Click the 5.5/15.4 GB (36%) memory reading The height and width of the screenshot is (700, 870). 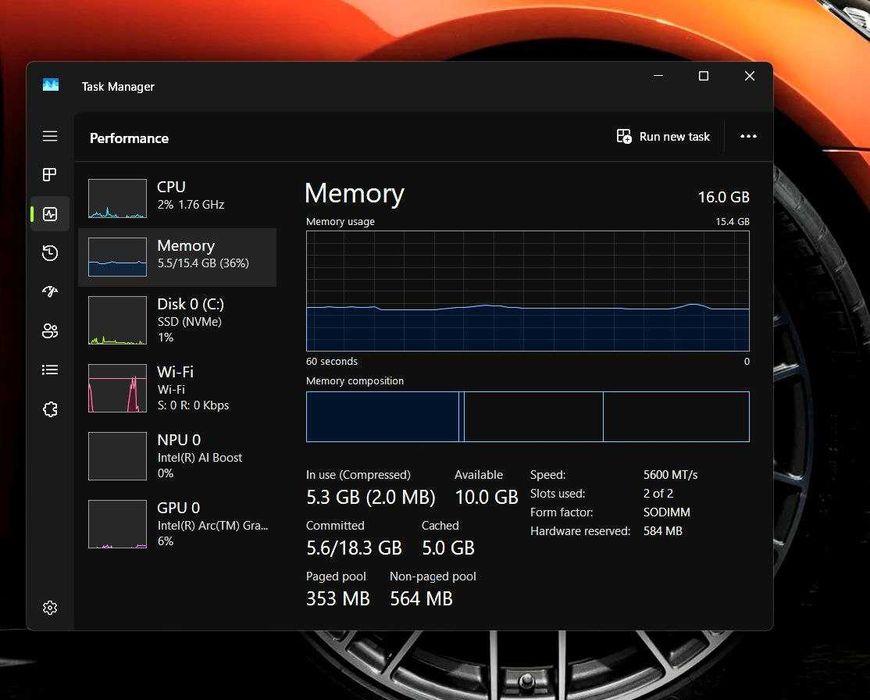(x=203, y=263)
